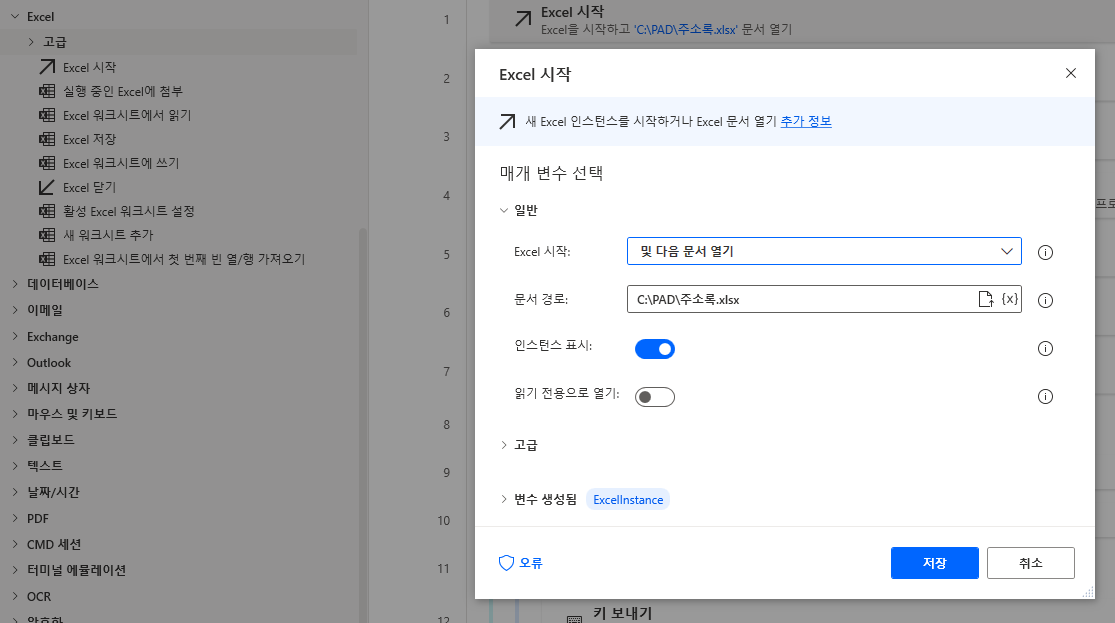Expand the 메시지 상자 action group

pyautogui.click(x=15, y=388)
